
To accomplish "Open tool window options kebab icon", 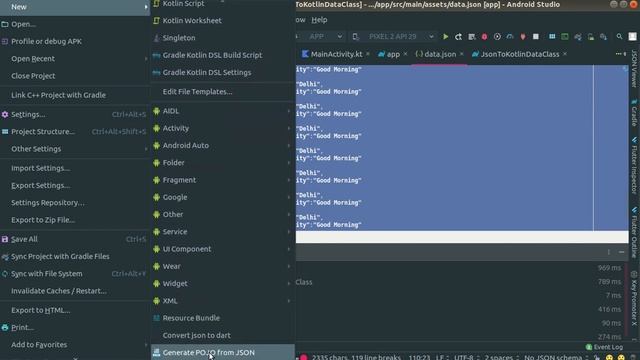I will click(x=608, y=252).
